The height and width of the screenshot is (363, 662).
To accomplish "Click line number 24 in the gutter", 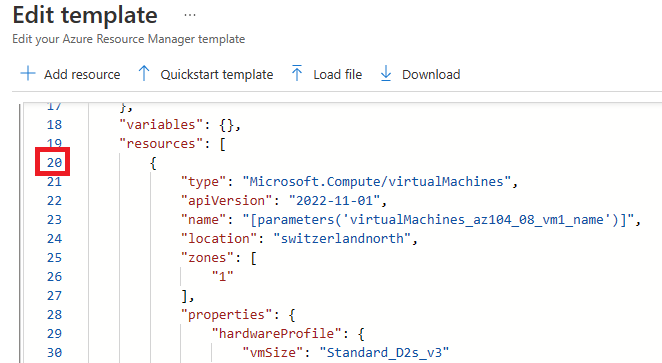I will pyautogui.click(x=54, y=238).
